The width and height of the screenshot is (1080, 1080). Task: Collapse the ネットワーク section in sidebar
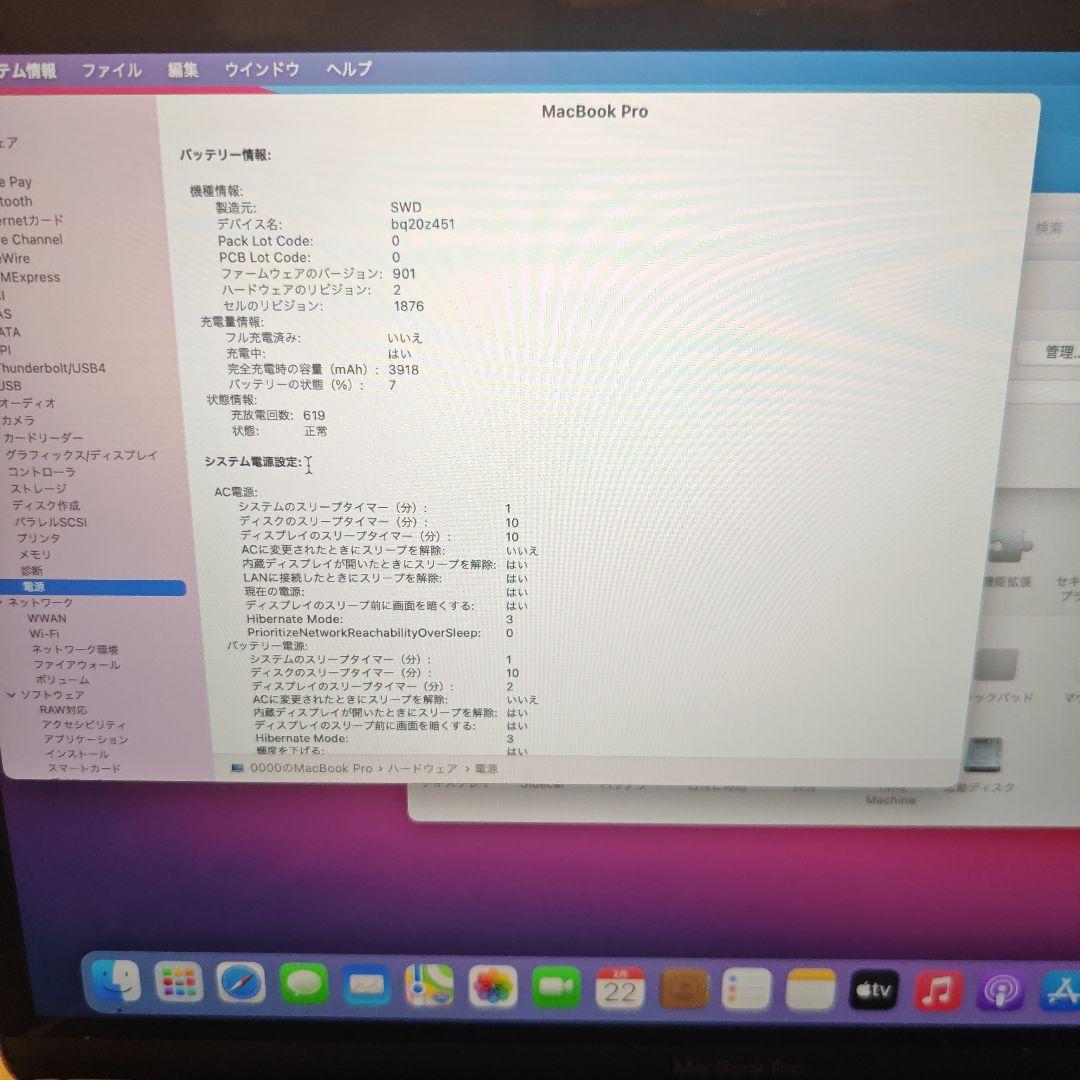tap(2, 603)
